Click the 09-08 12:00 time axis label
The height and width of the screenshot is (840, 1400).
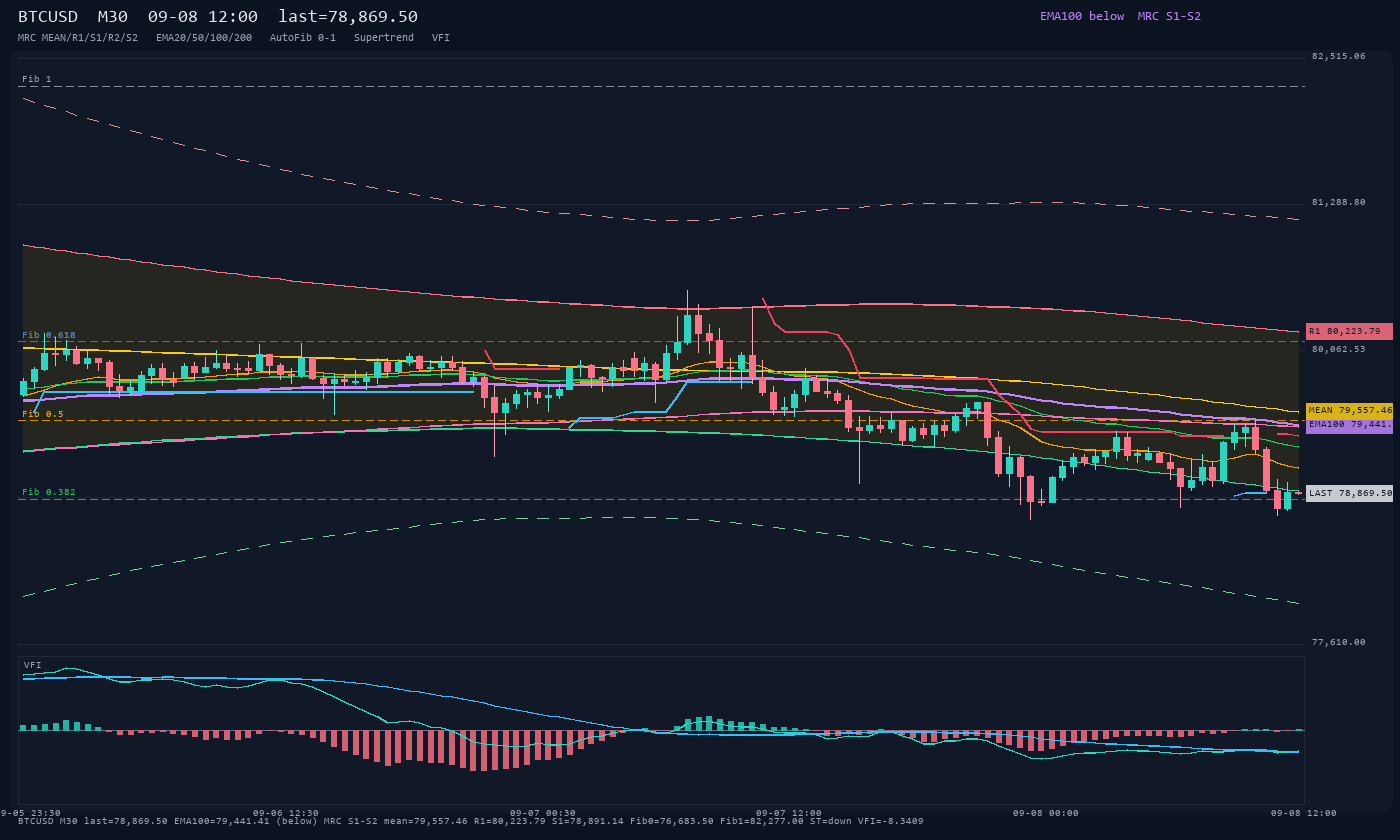tap(1303, 813)
